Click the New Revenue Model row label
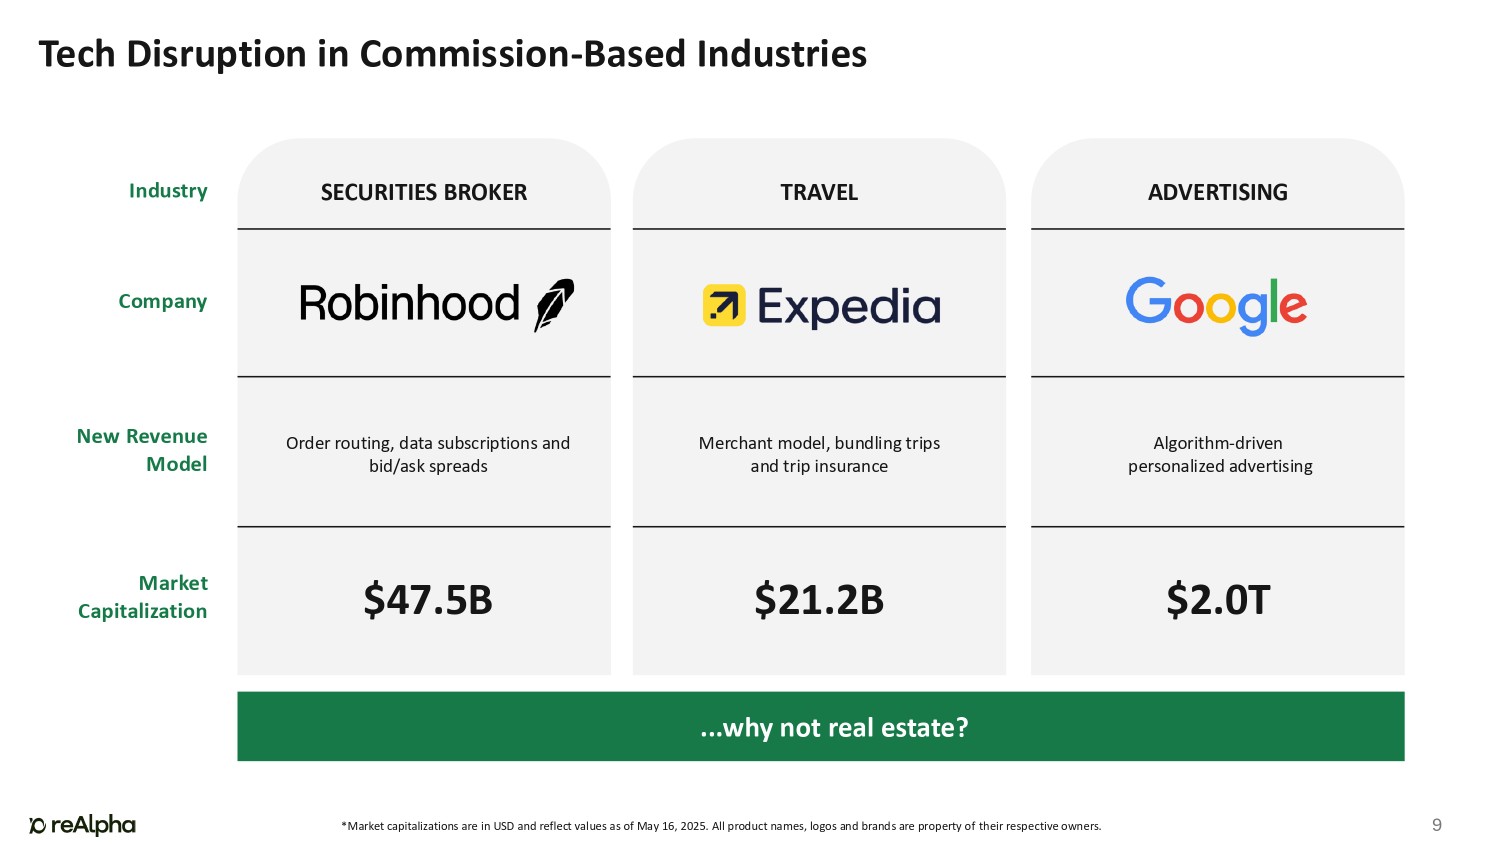This screenshot has width=1500, height=844. click(142, 450)
